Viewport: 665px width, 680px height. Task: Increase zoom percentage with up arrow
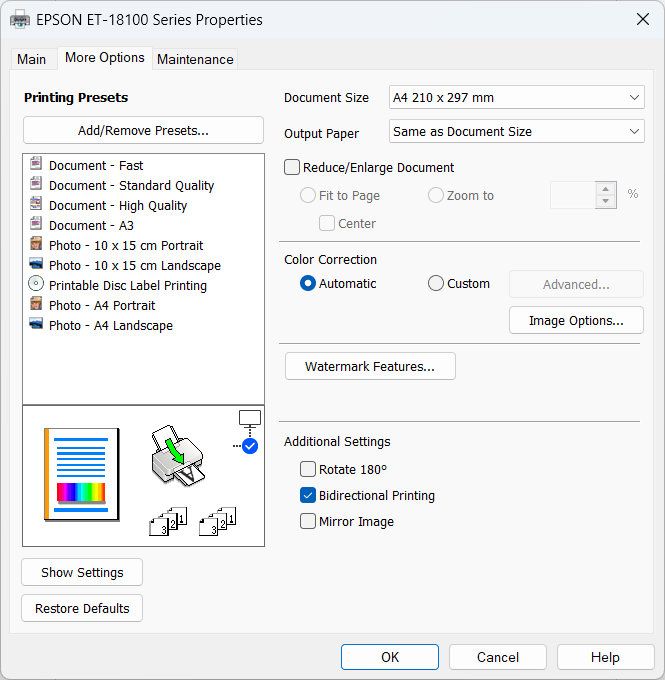coord(606,189)
